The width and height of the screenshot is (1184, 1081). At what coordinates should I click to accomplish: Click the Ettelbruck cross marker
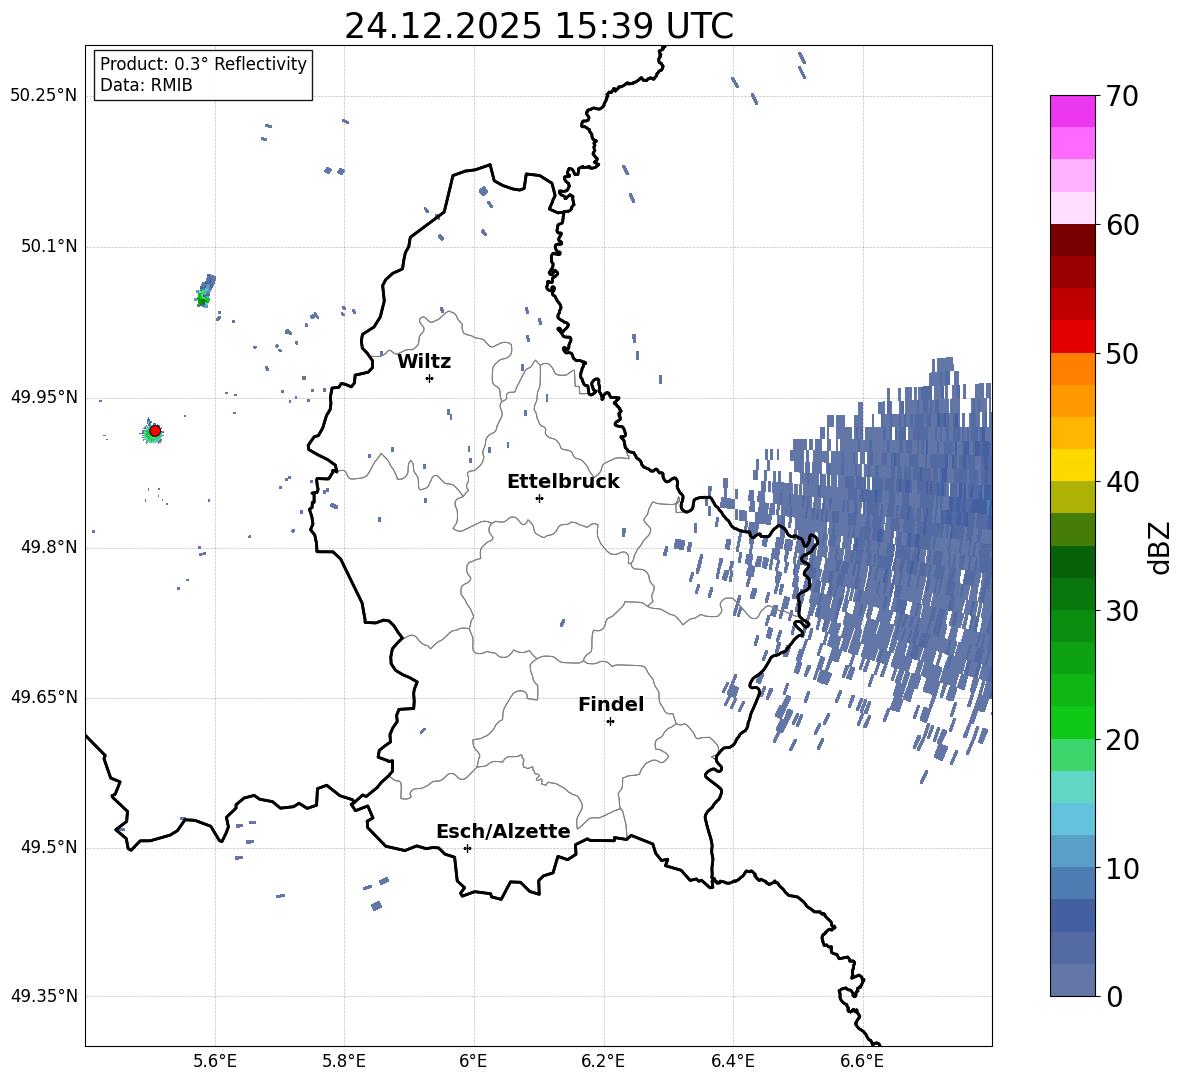(539, 498)
